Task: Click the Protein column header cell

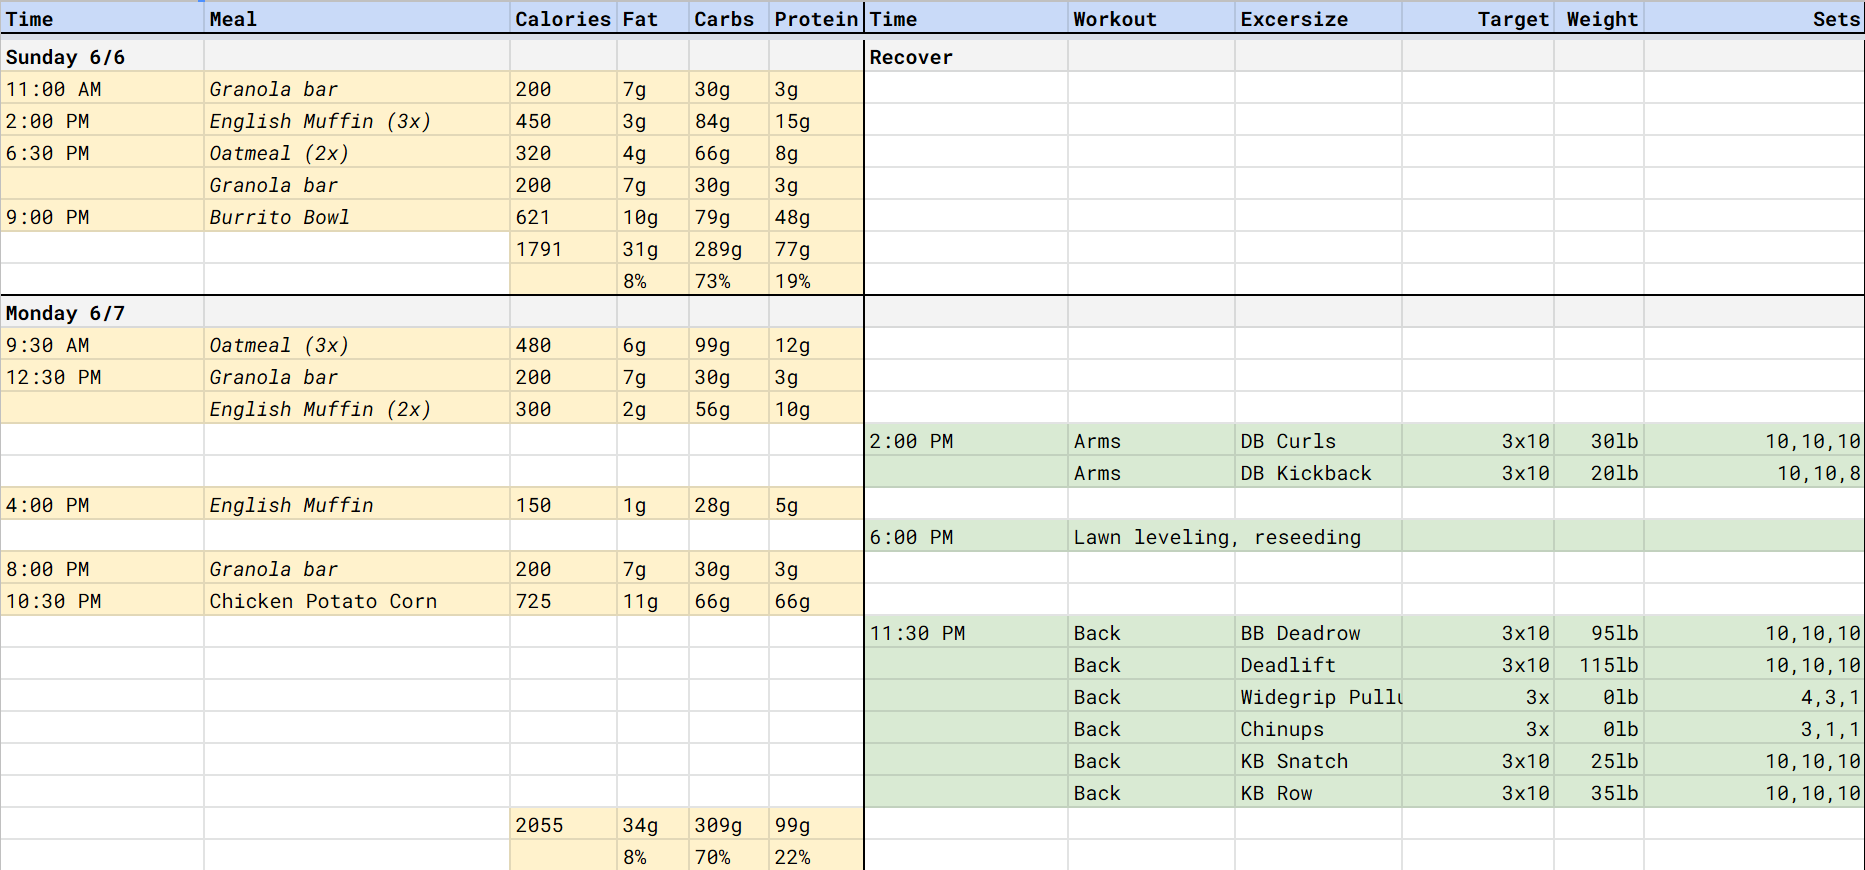Action: point(816,18)
